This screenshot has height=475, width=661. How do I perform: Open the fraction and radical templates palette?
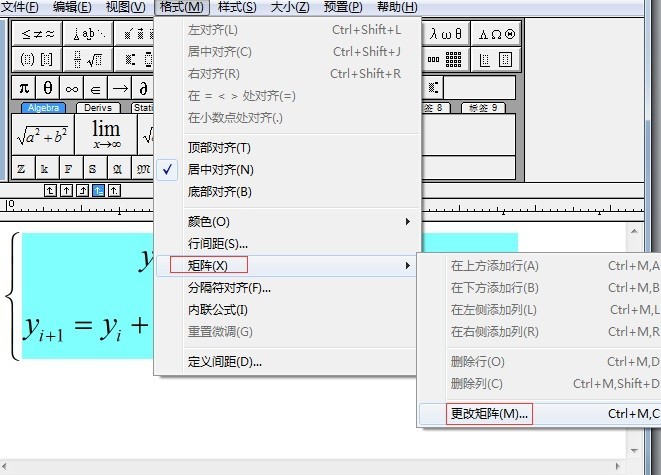coord(87,59)
